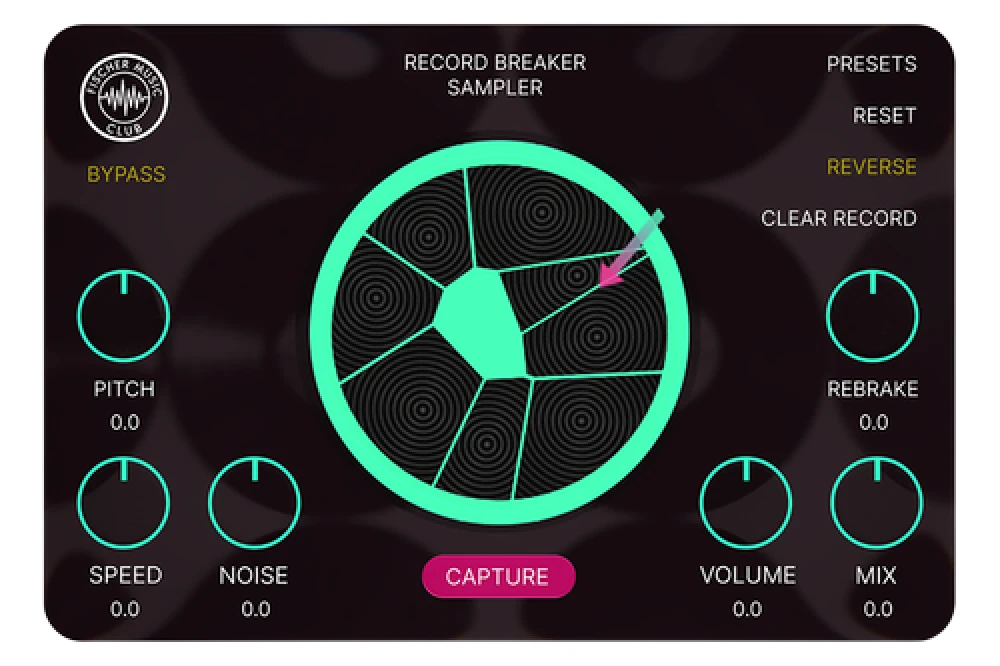
Task: Click the MIX knob
Action: point(877,502)
